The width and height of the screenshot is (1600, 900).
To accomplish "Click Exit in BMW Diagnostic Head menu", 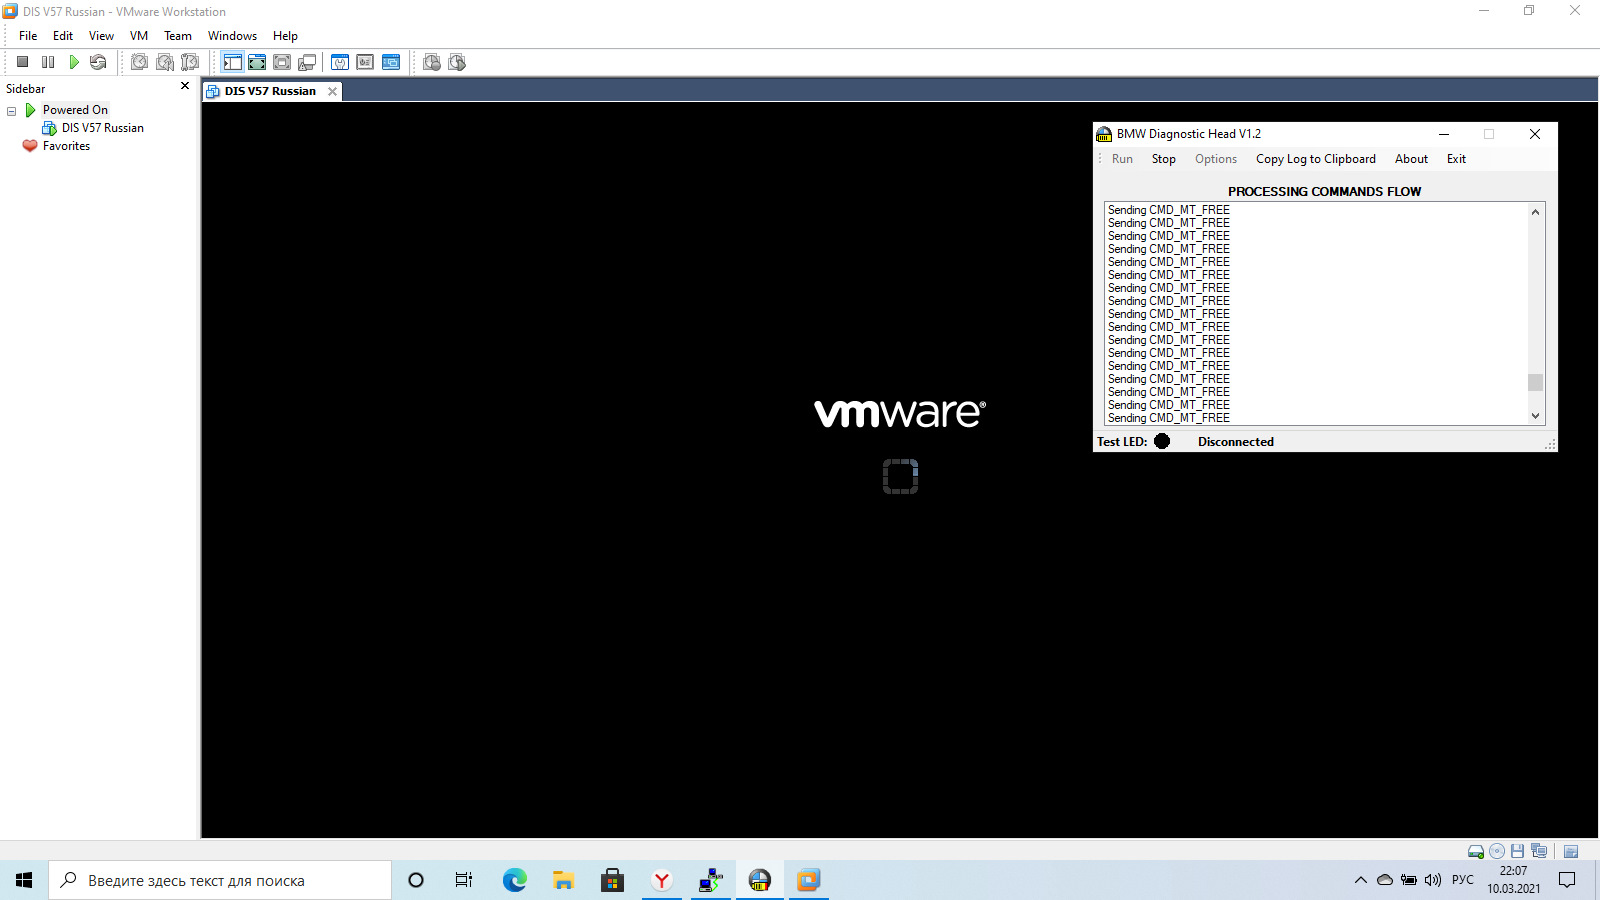I will coord(1456,159).
